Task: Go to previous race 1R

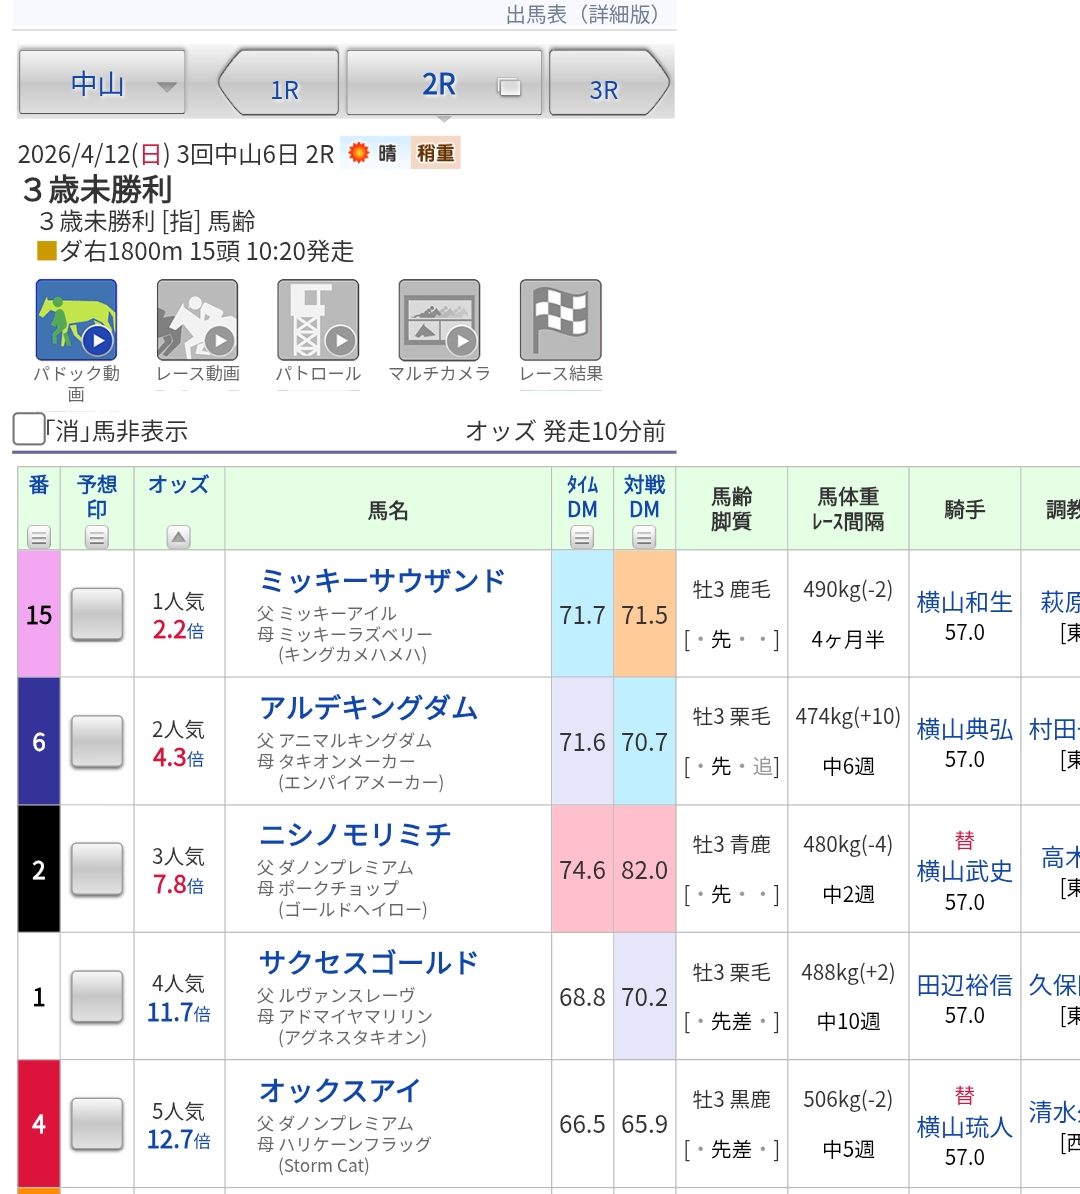Action: [280, 86]
